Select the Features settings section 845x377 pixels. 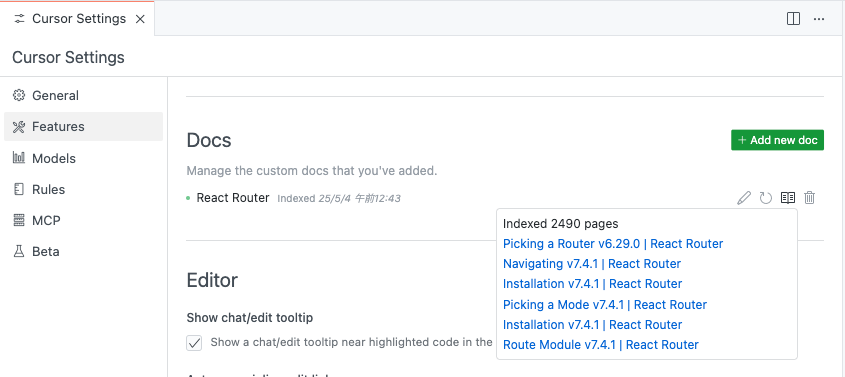84,127
